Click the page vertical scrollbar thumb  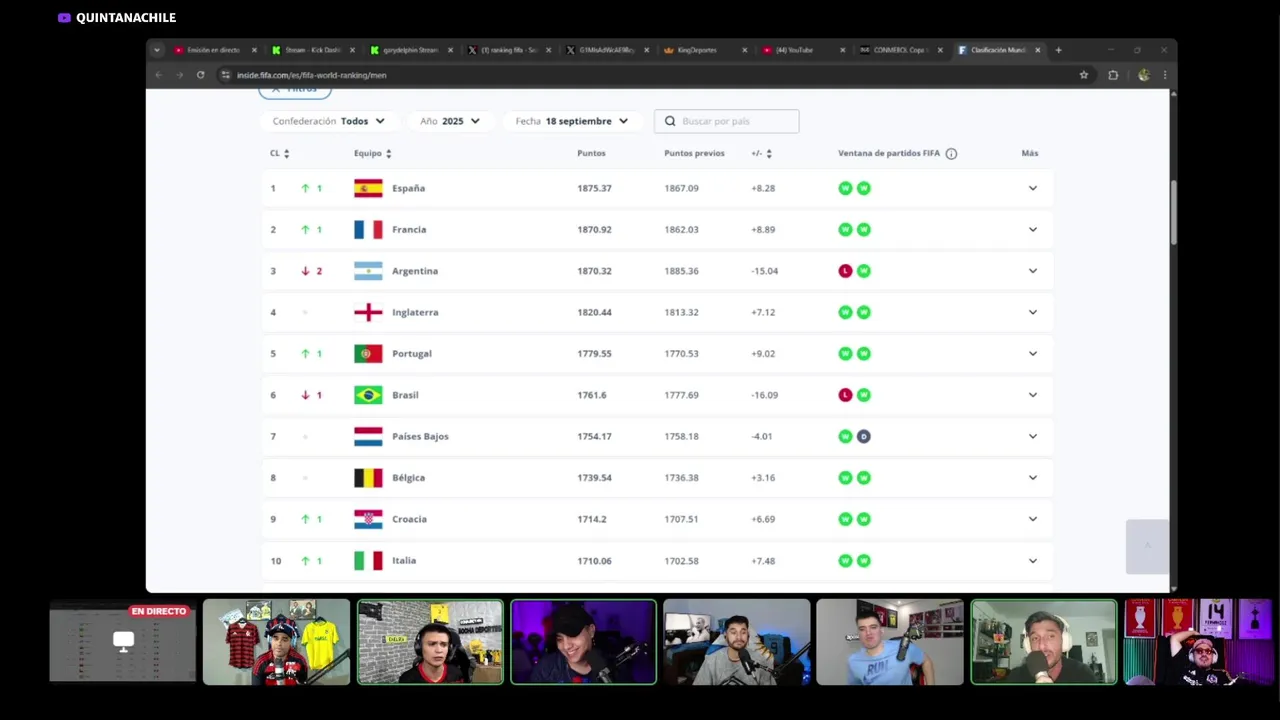point(1173,212)
